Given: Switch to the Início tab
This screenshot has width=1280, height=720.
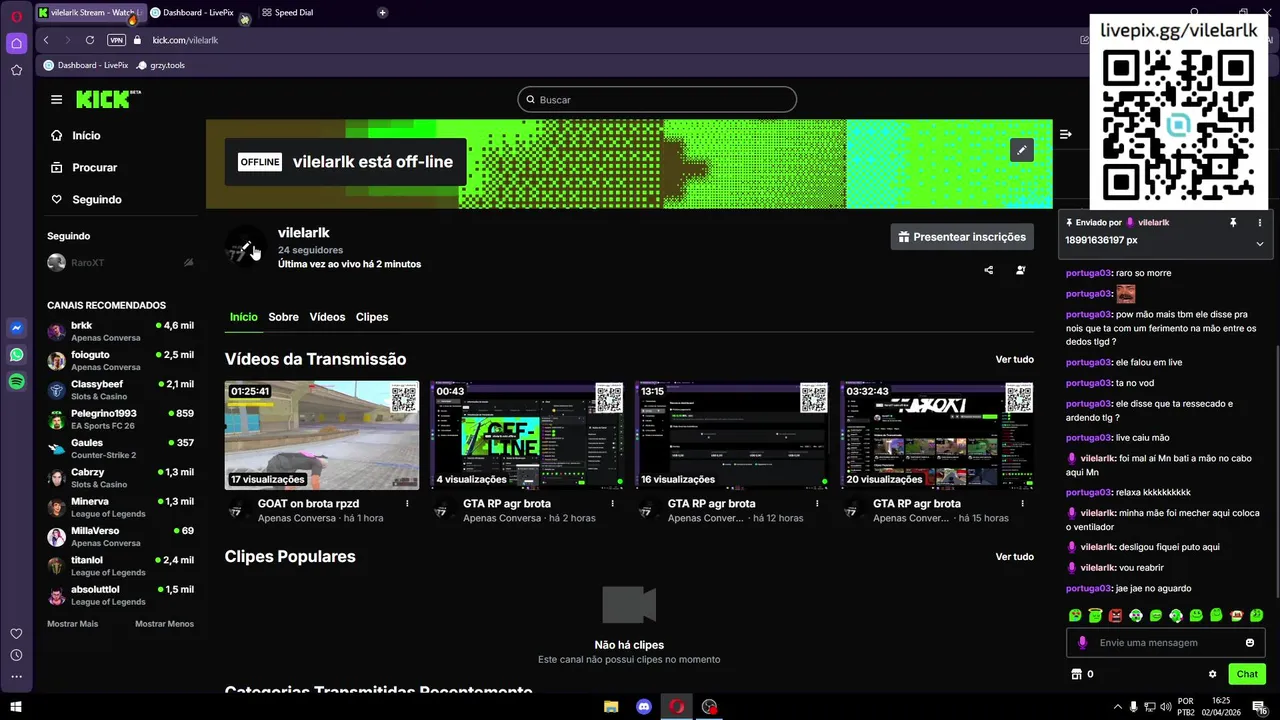Looking at the screenshot, I should point(243,317).
